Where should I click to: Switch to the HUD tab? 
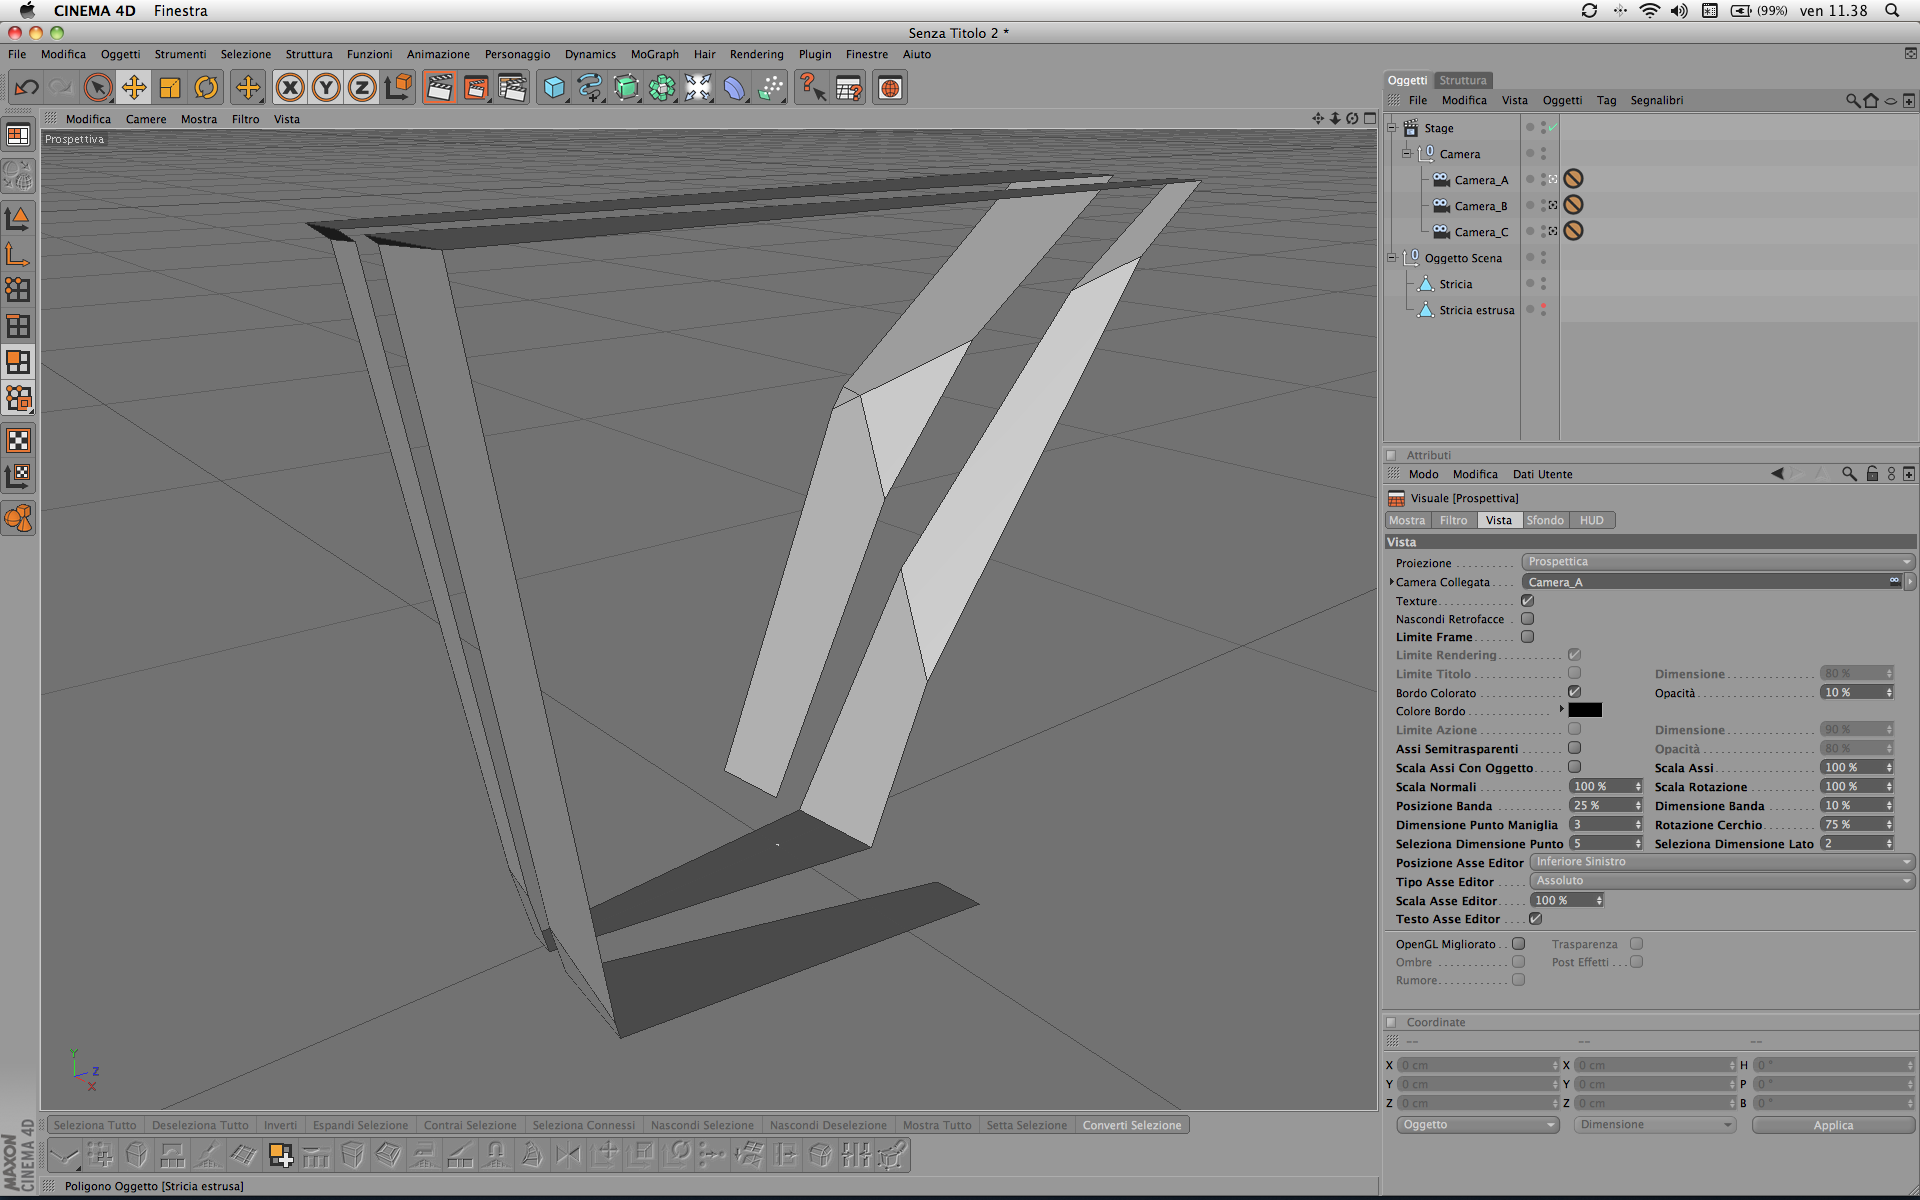coord(1591,520)
